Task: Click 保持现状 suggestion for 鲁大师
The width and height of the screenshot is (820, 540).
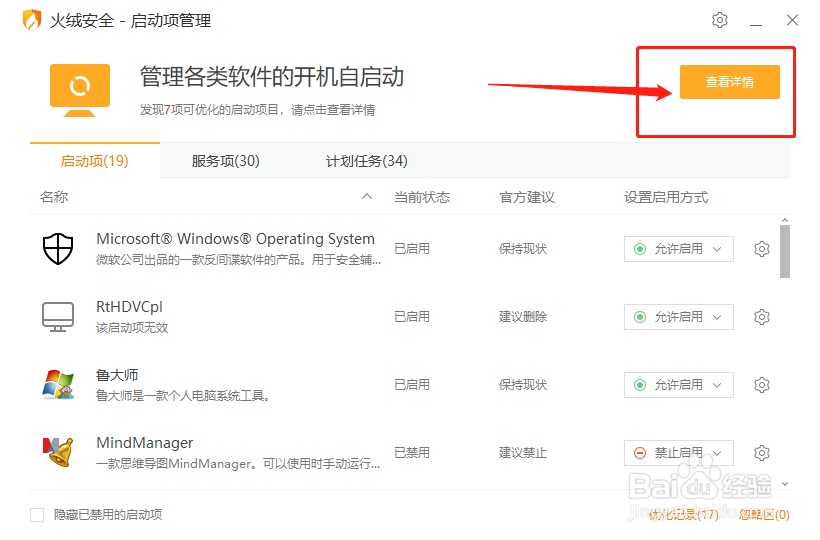Action: [x=523, y=385]
